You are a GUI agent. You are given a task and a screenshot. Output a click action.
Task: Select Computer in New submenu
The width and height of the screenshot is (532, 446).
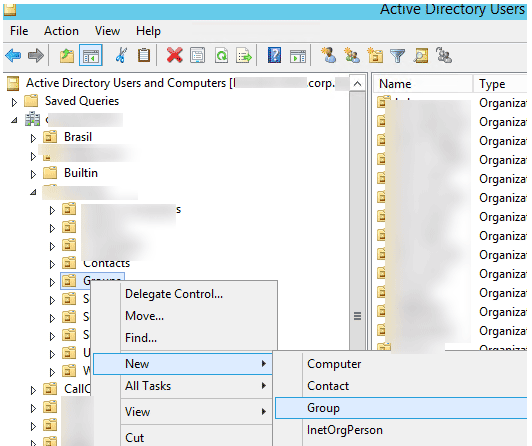(402, 364)
